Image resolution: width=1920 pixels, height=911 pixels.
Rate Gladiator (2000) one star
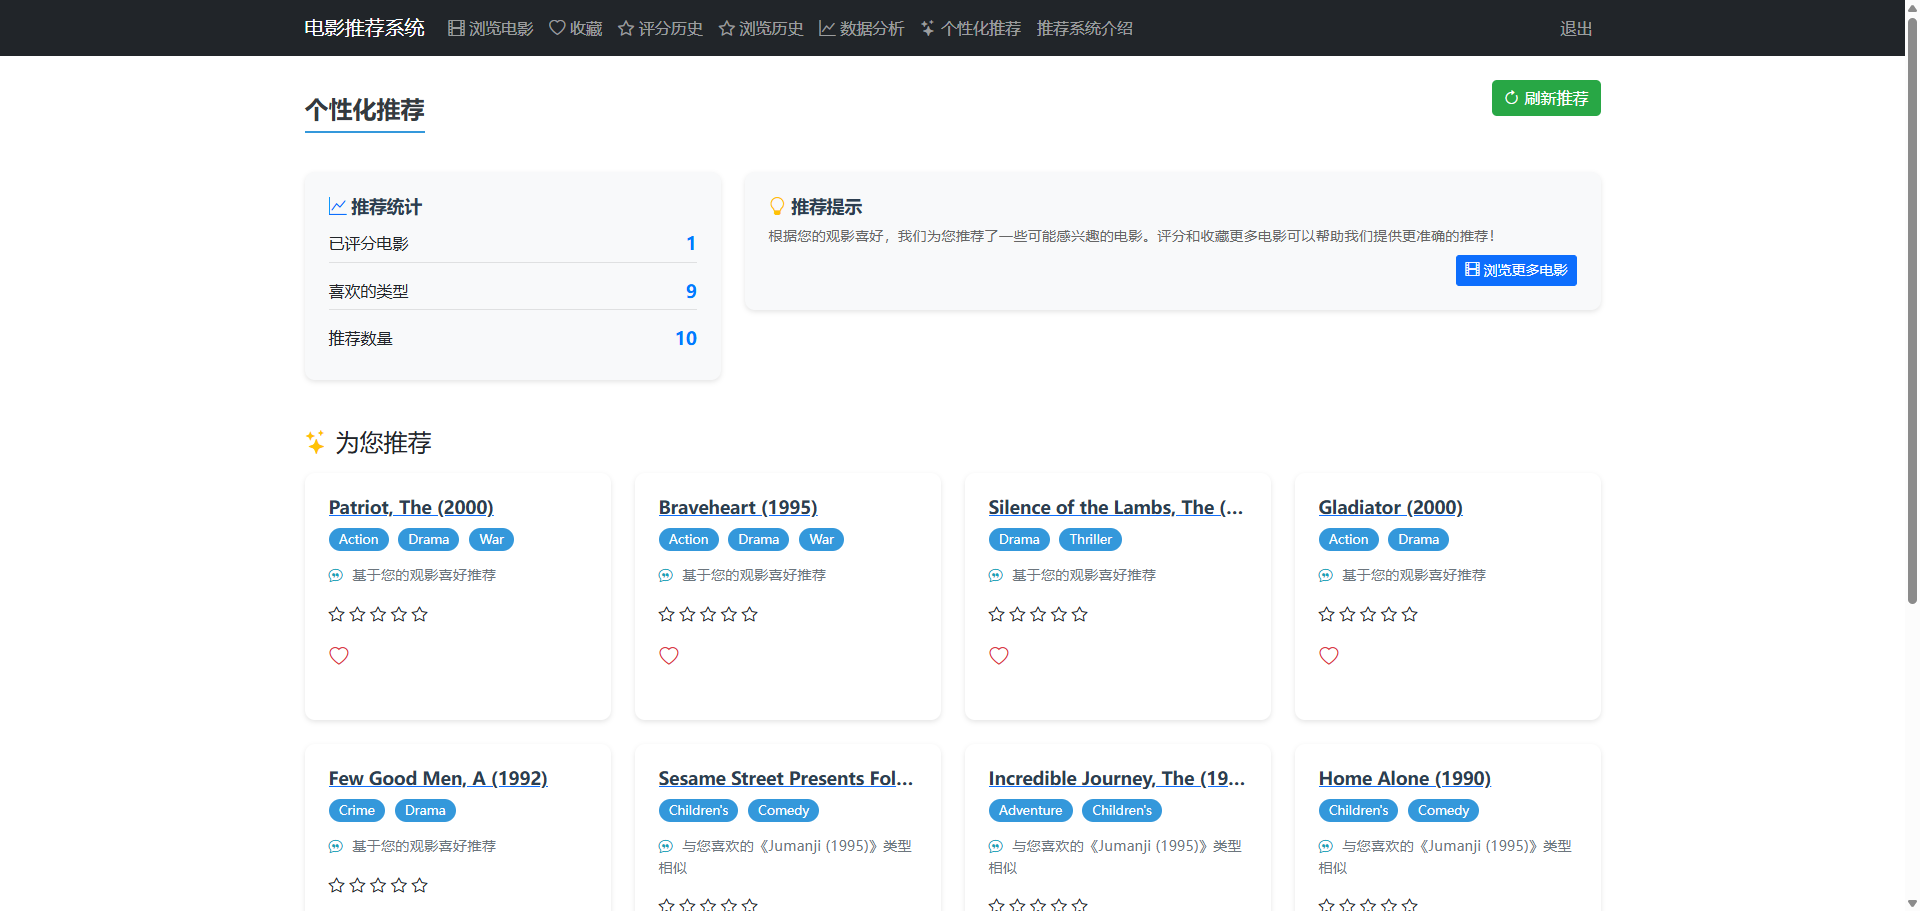(1327, 614)
